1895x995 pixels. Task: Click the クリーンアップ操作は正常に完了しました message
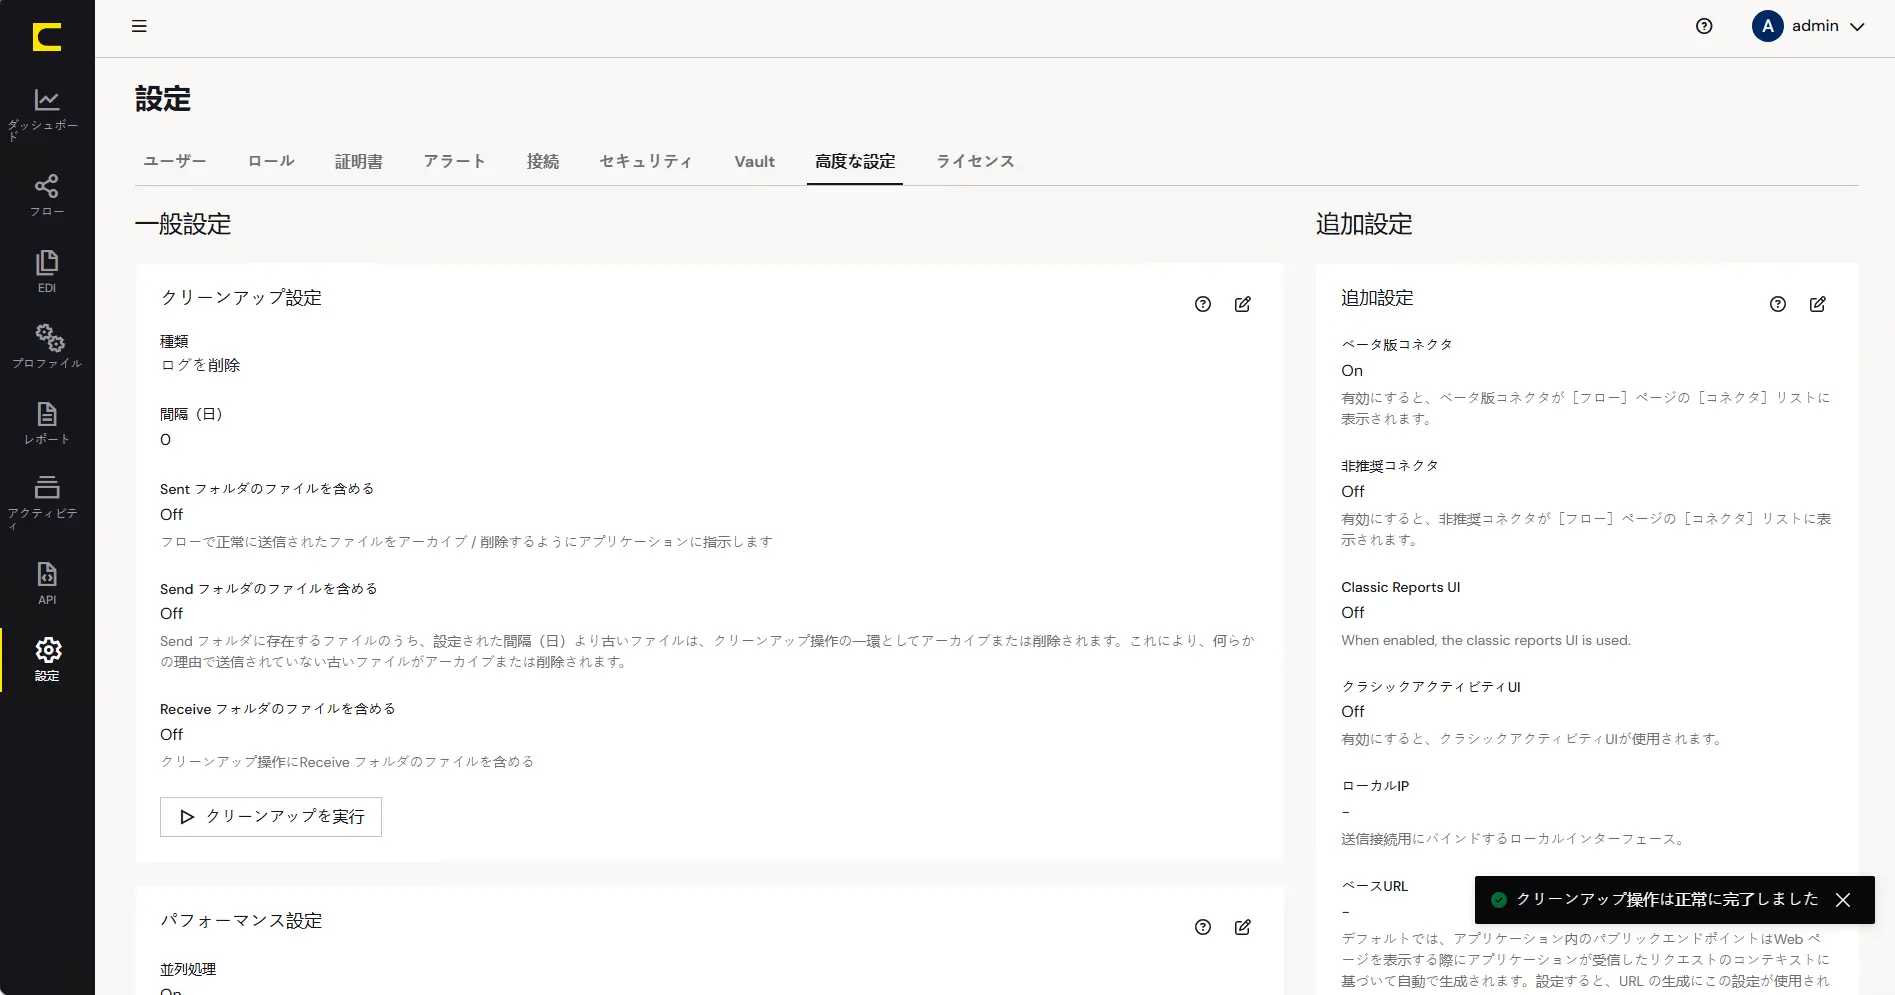1667,900
